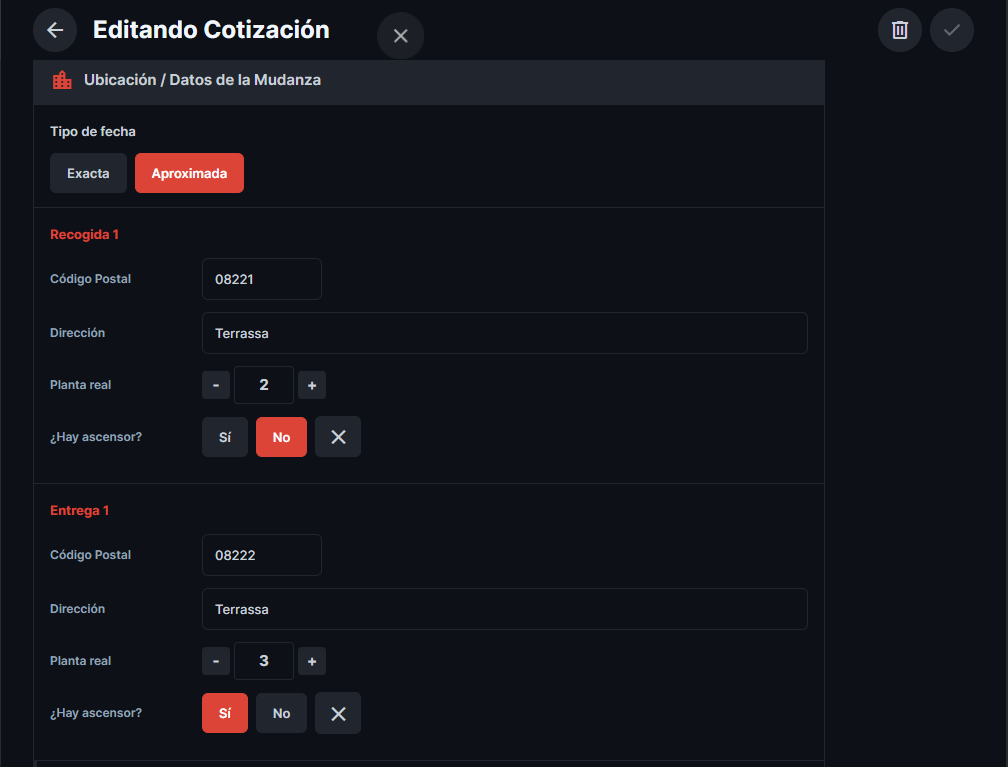Increase Recogida 1 floor with plus
This screenshot has width=1008, height=767.
[x=312, y=385]
